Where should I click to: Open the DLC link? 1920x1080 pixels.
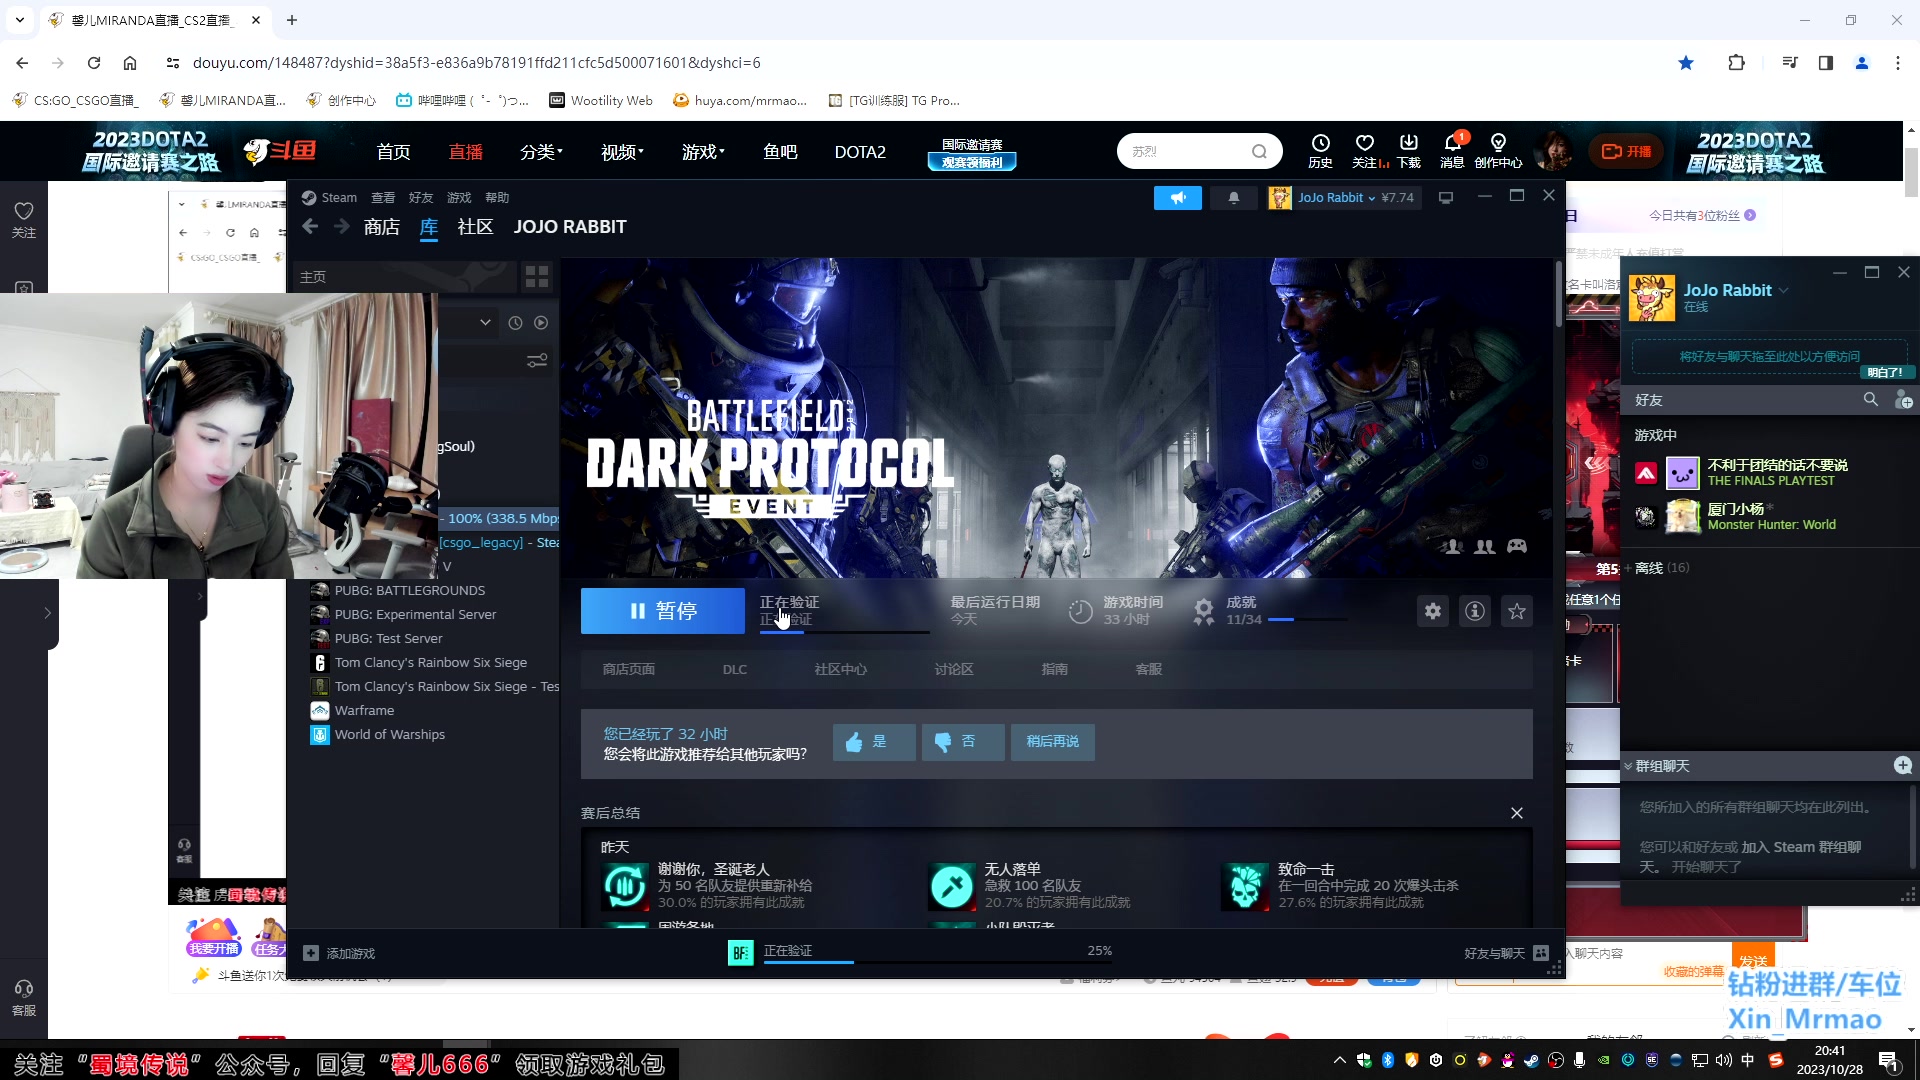pos(735,670)
